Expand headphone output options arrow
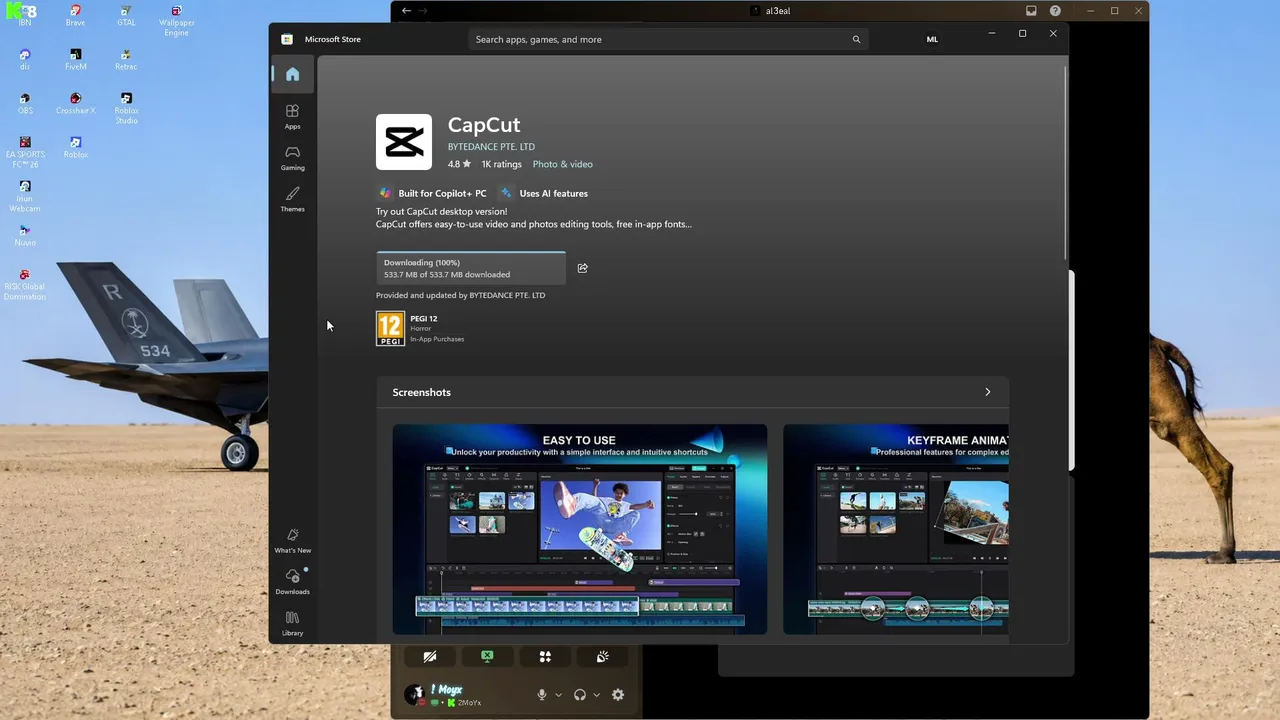This screenshot has width=1280, height=720. click(597, 695)
